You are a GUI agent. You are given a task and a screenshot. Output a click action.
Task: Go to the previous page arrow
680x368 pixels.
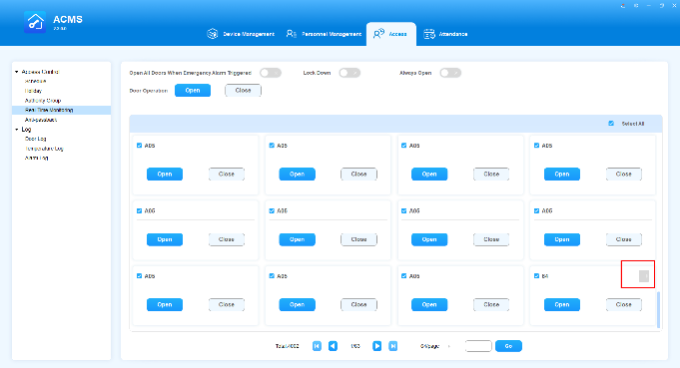(x=333, y=346)
